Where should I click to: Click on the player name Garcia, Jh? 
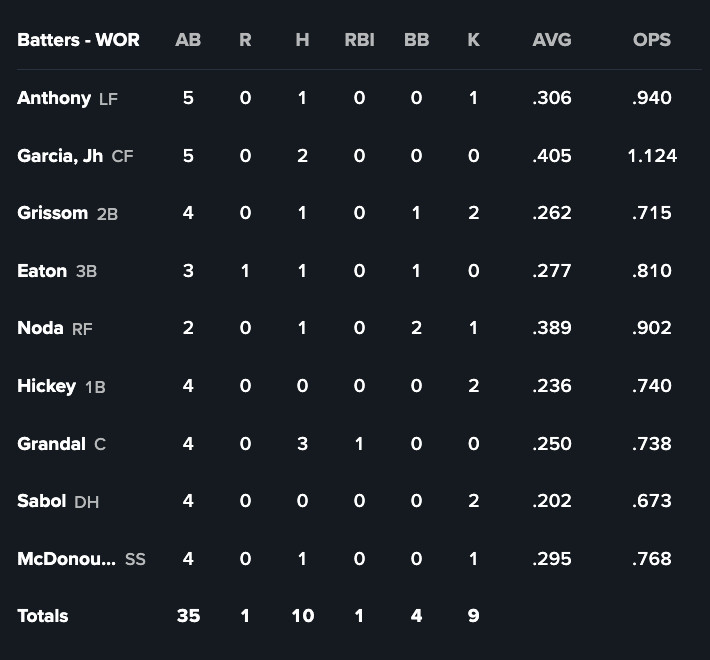pos(60,156)
